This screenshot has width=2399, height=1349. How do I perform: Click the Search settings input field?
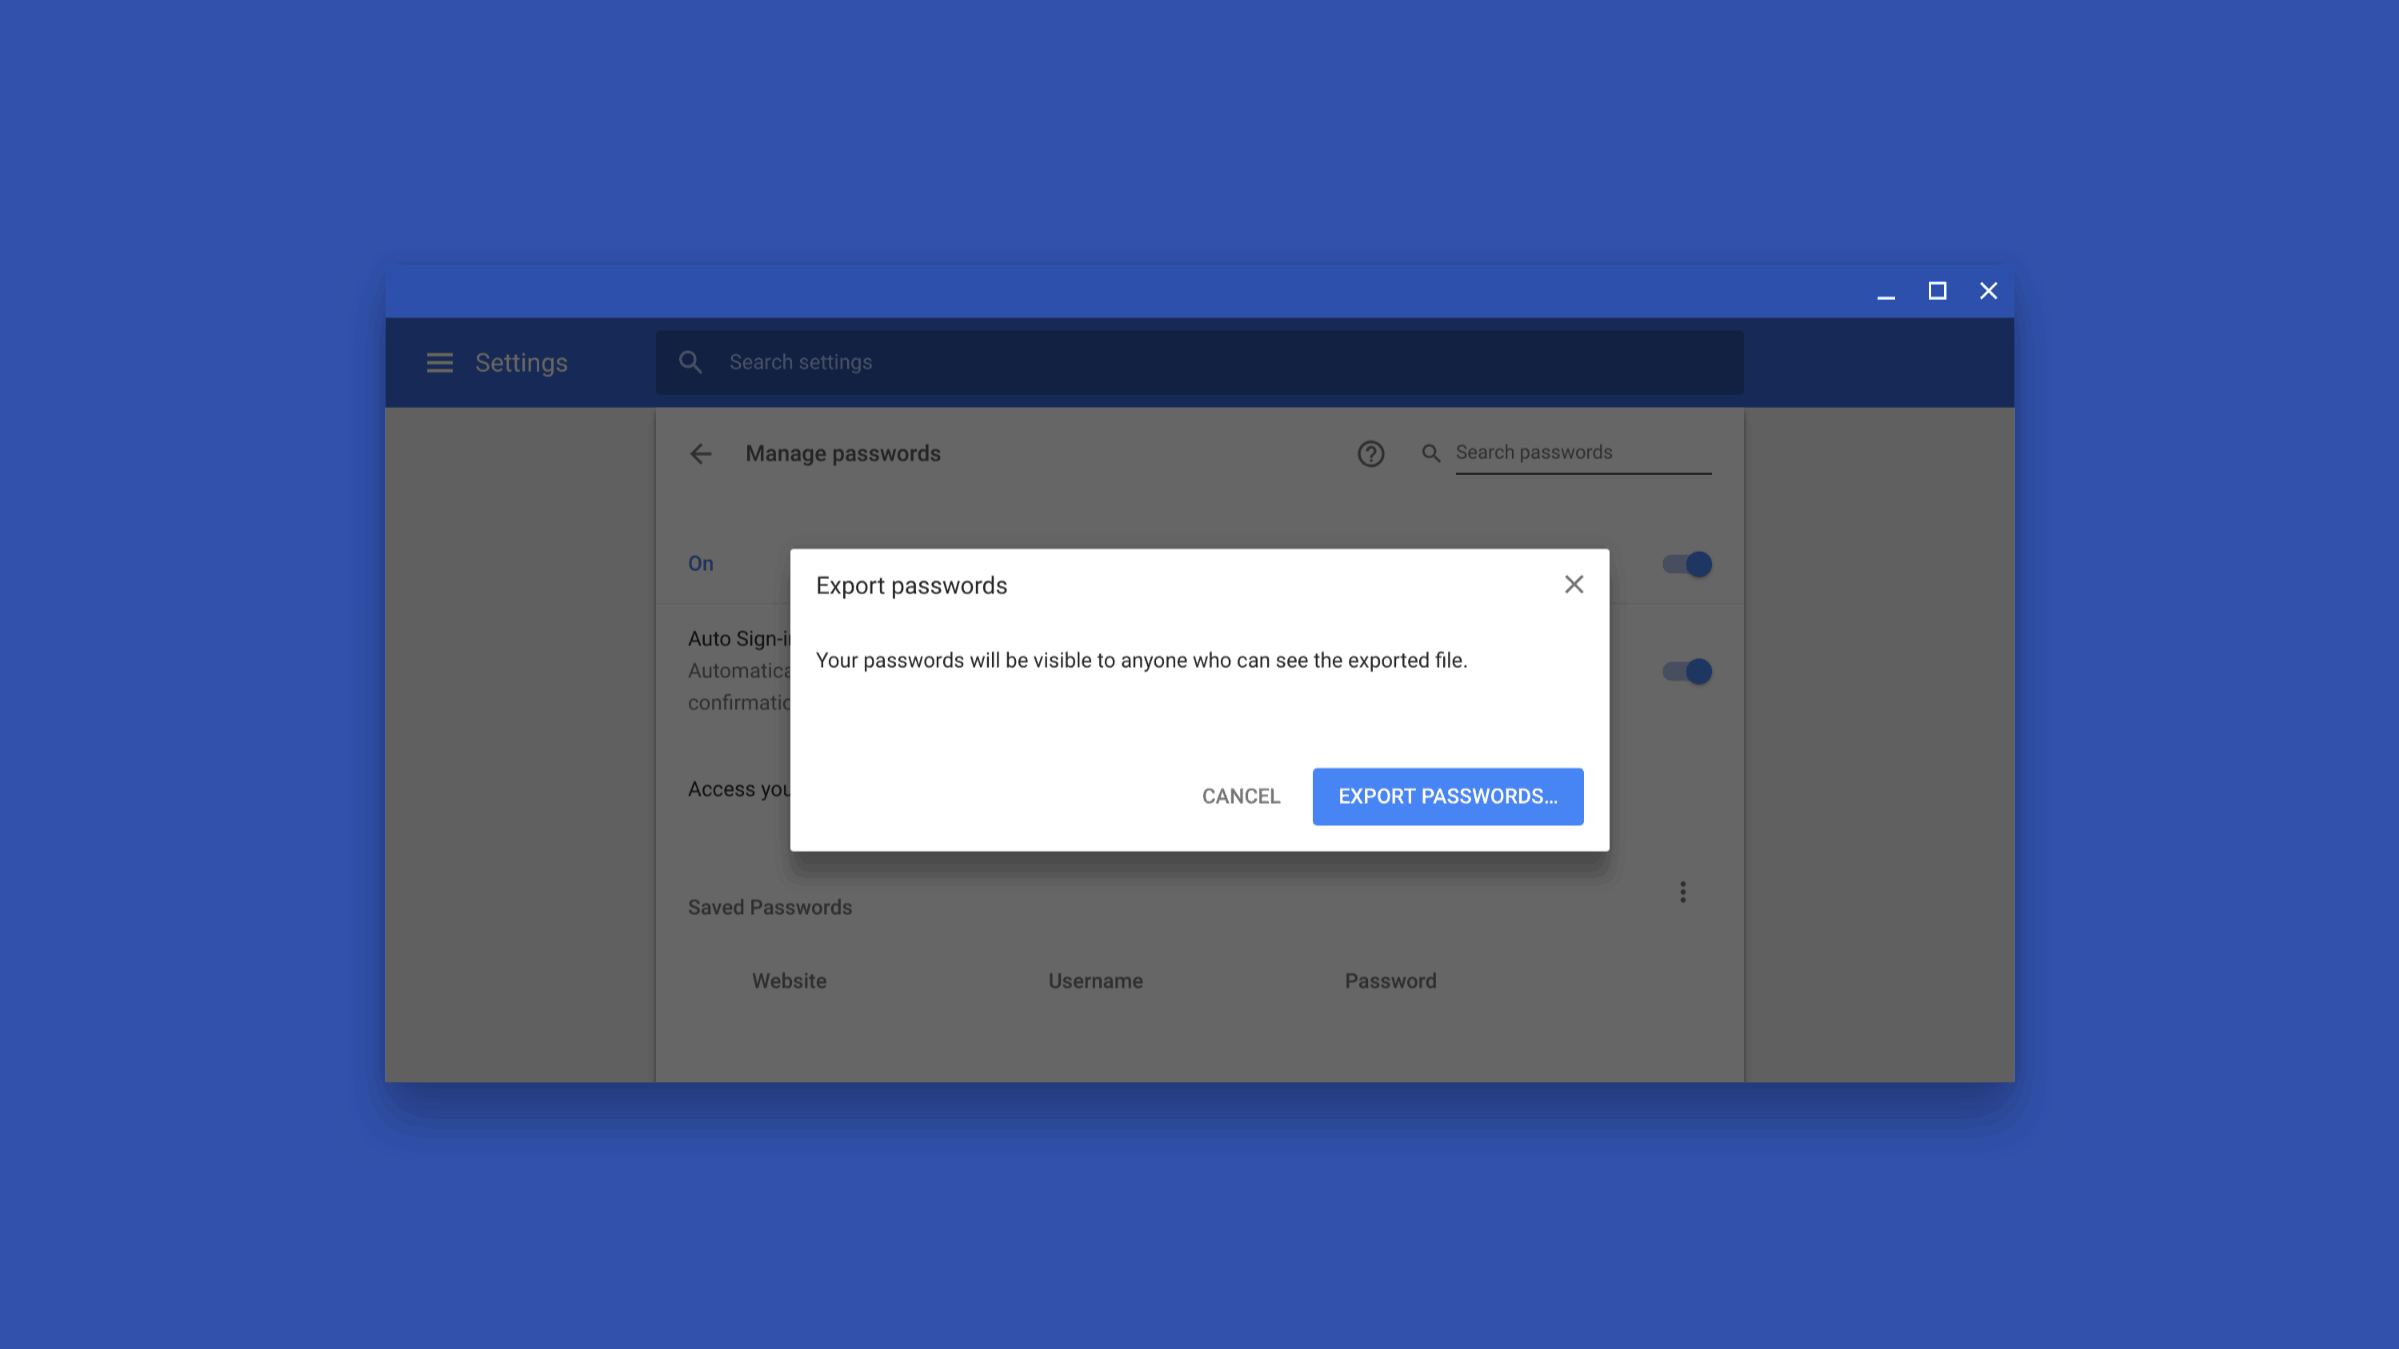click(1200, 362)
